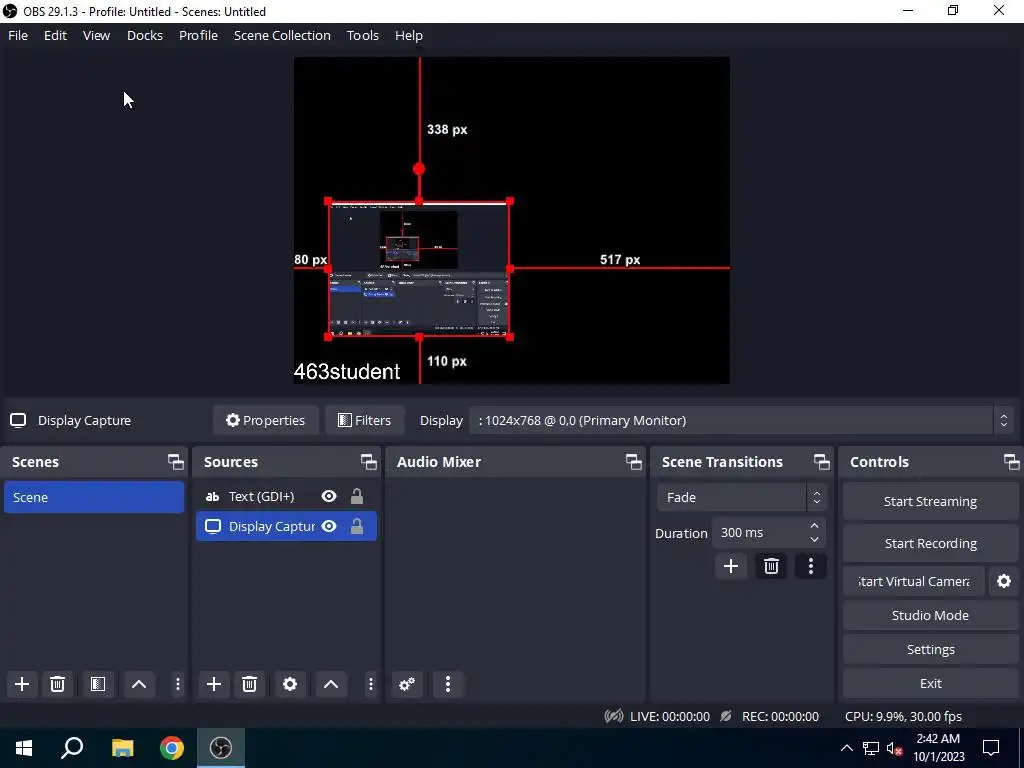Add a new source with plus icon

pyautogui.click(x=214, y=684)
